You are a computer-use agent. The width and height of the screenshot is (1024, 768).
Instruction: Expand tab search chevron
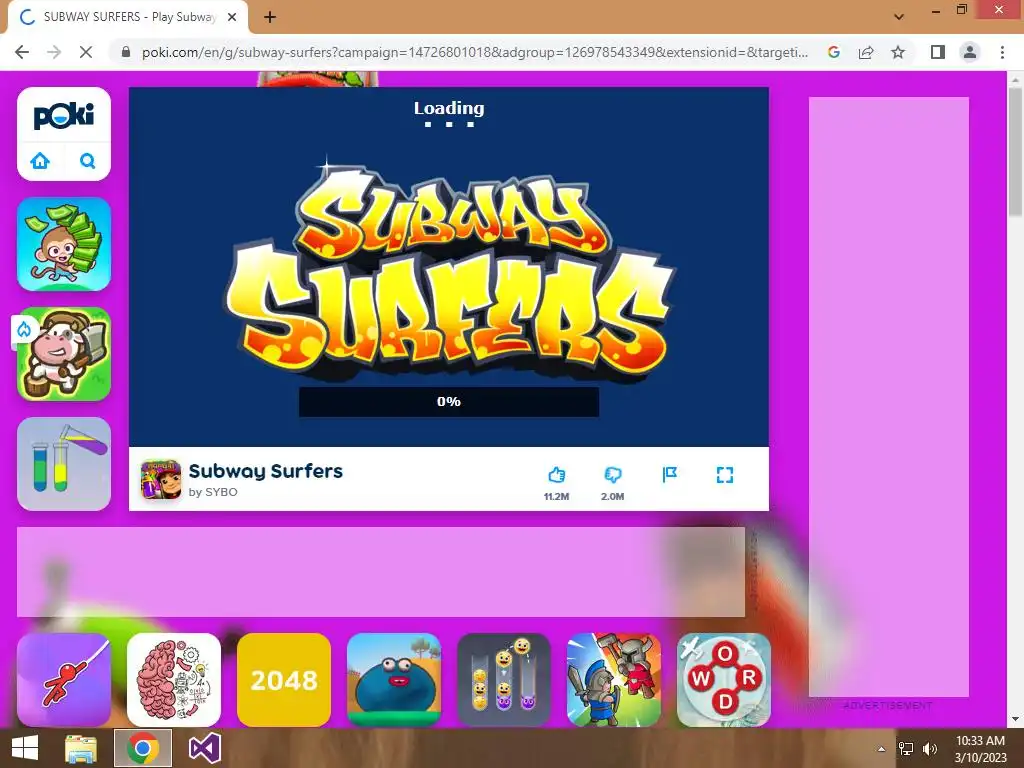coord(899,17)
